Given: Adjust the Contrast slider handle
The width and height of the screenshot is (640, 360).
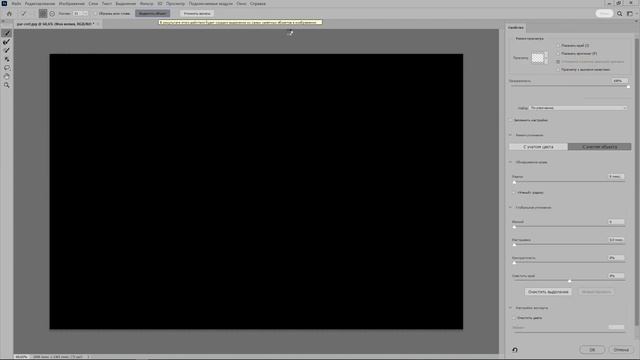Looking at the screenshot, I should (514, 263).
